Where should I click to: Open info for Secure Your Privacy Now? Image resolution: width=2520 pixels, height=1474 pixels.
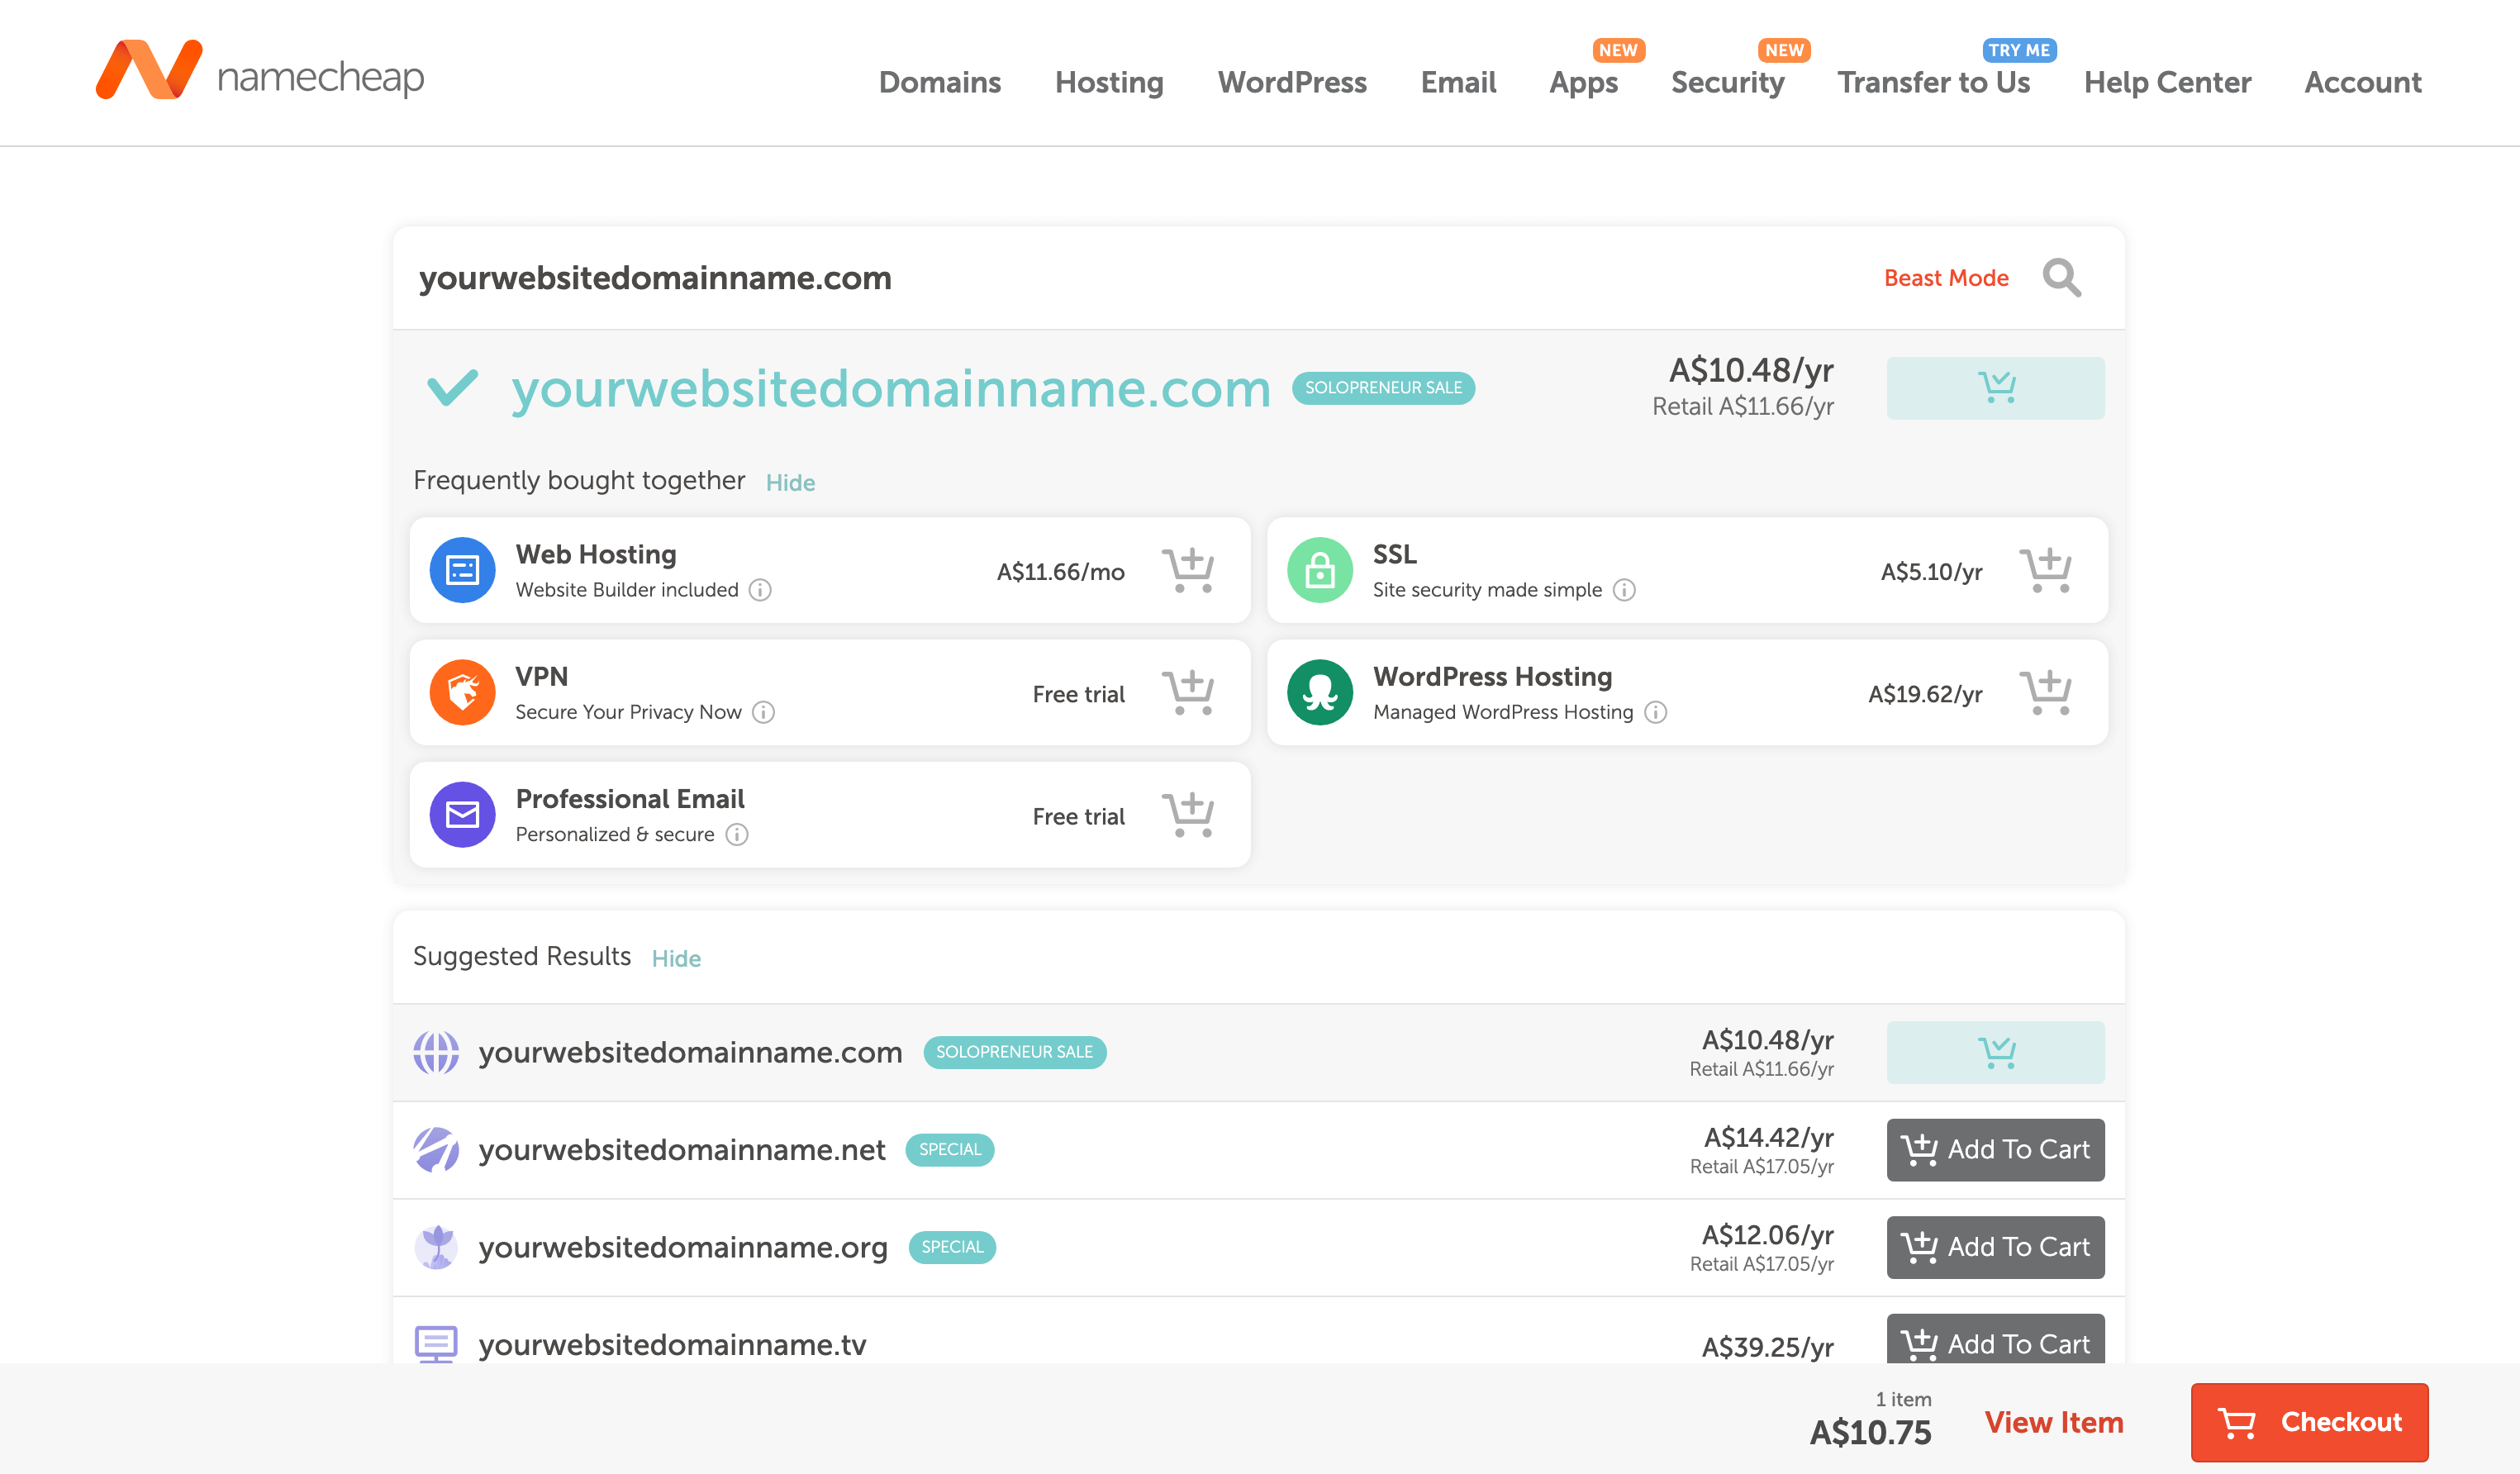coord(763,712)
